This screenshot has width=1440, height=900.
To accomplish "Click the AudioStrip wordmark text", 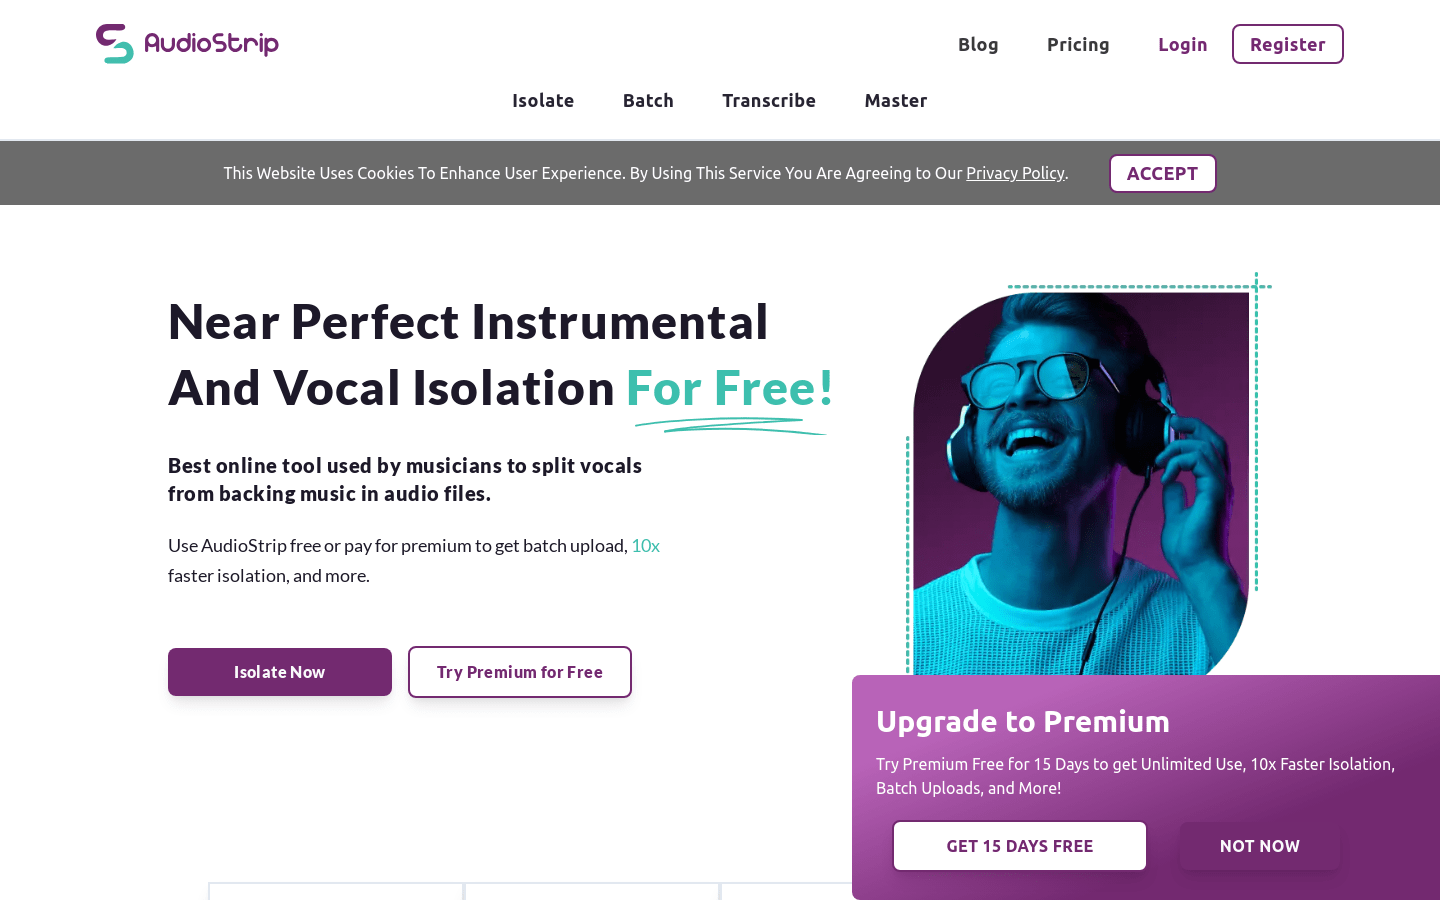I will pos(211,43).
